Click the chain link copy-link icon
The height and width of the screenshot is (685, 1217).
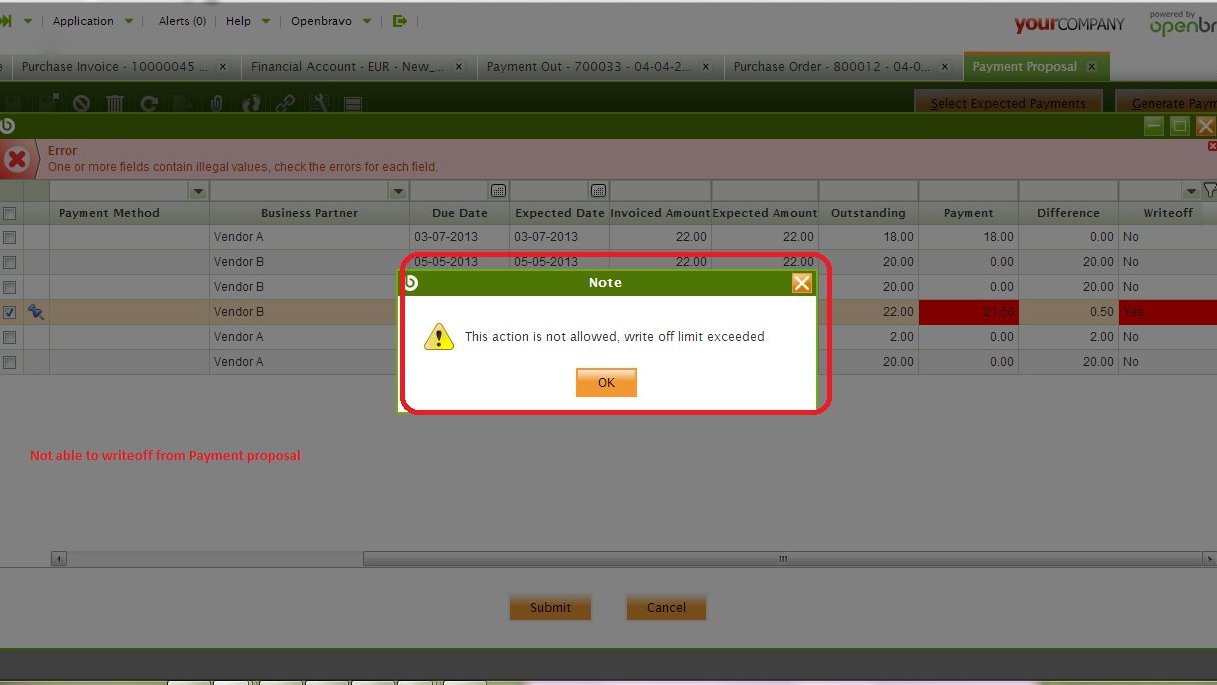[285, 103]
